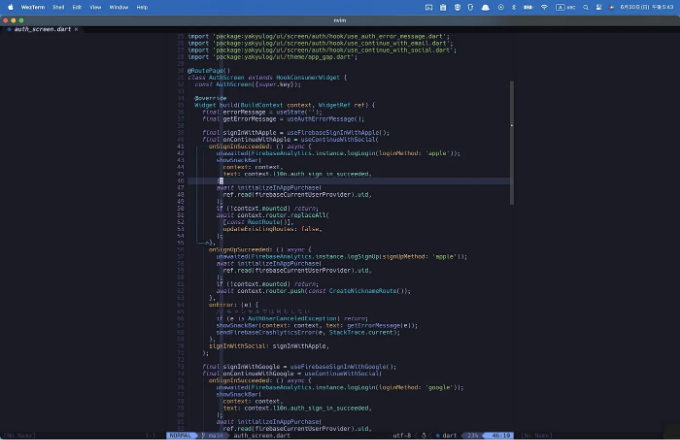Click the 'final signInWithApple' declaration line

pyautogui.click(x=296, y=133)
